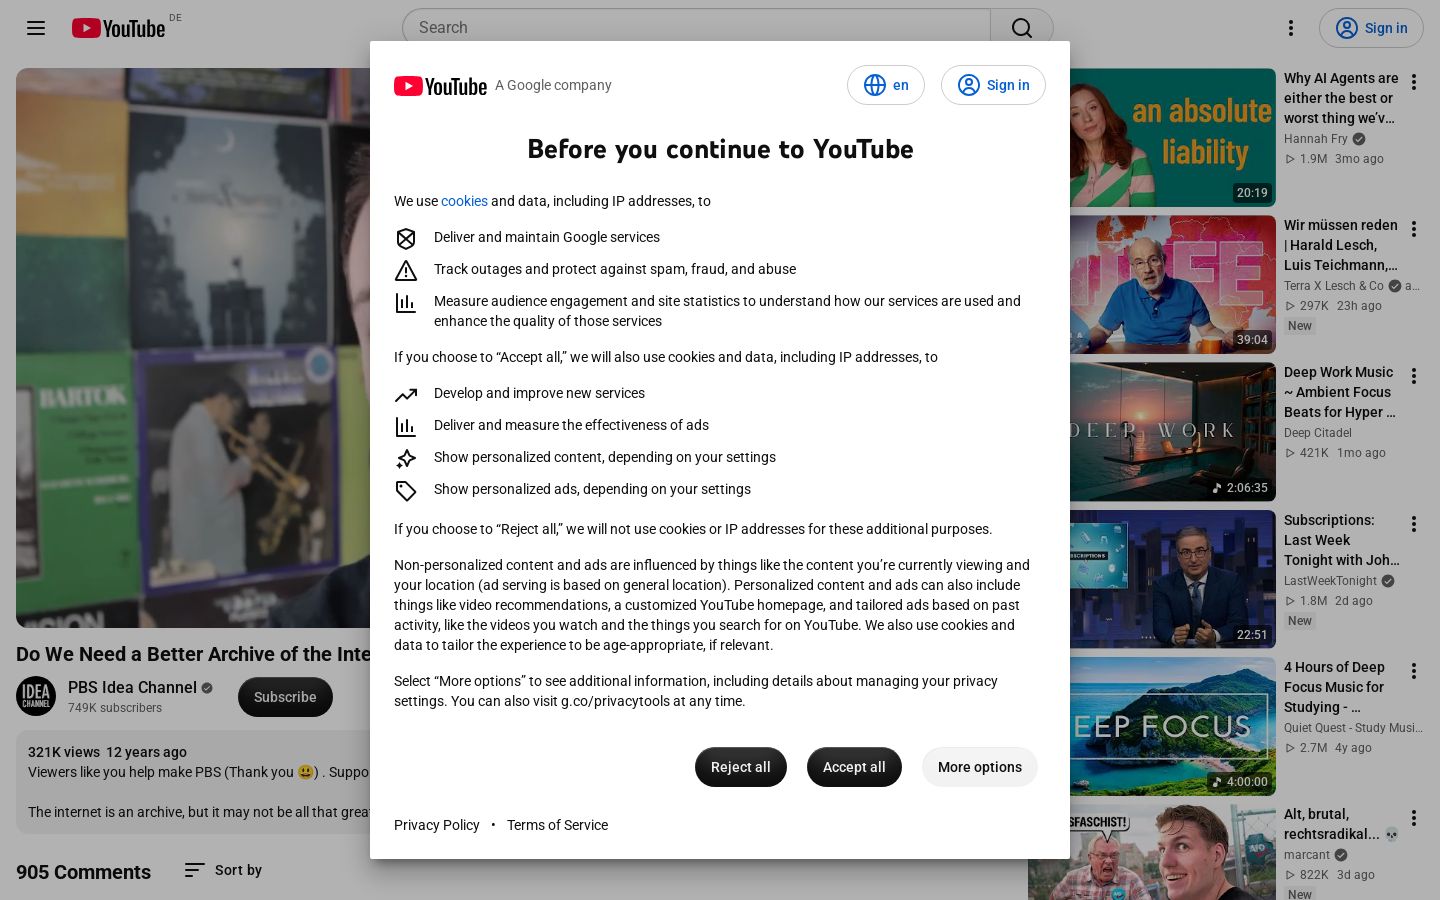Open 'an absolute liability' video thumbnail
This screenshot has height=900, width=1440.
tap(1173, 138)
